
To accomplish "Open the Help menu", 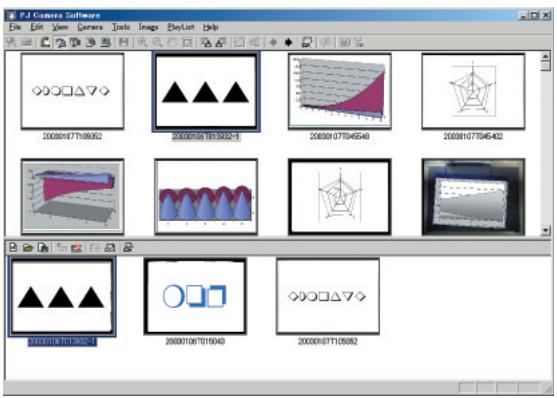I will [x=210, y=27].
